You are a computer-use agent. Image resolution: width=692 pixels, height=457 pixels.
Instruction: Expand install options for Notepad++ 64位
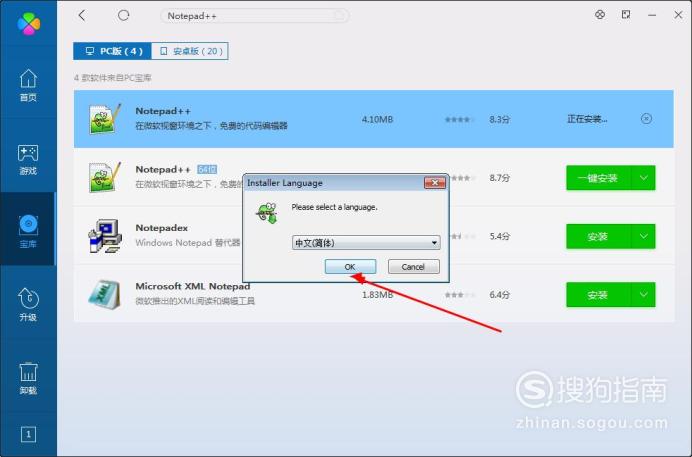tap(643, 178)
